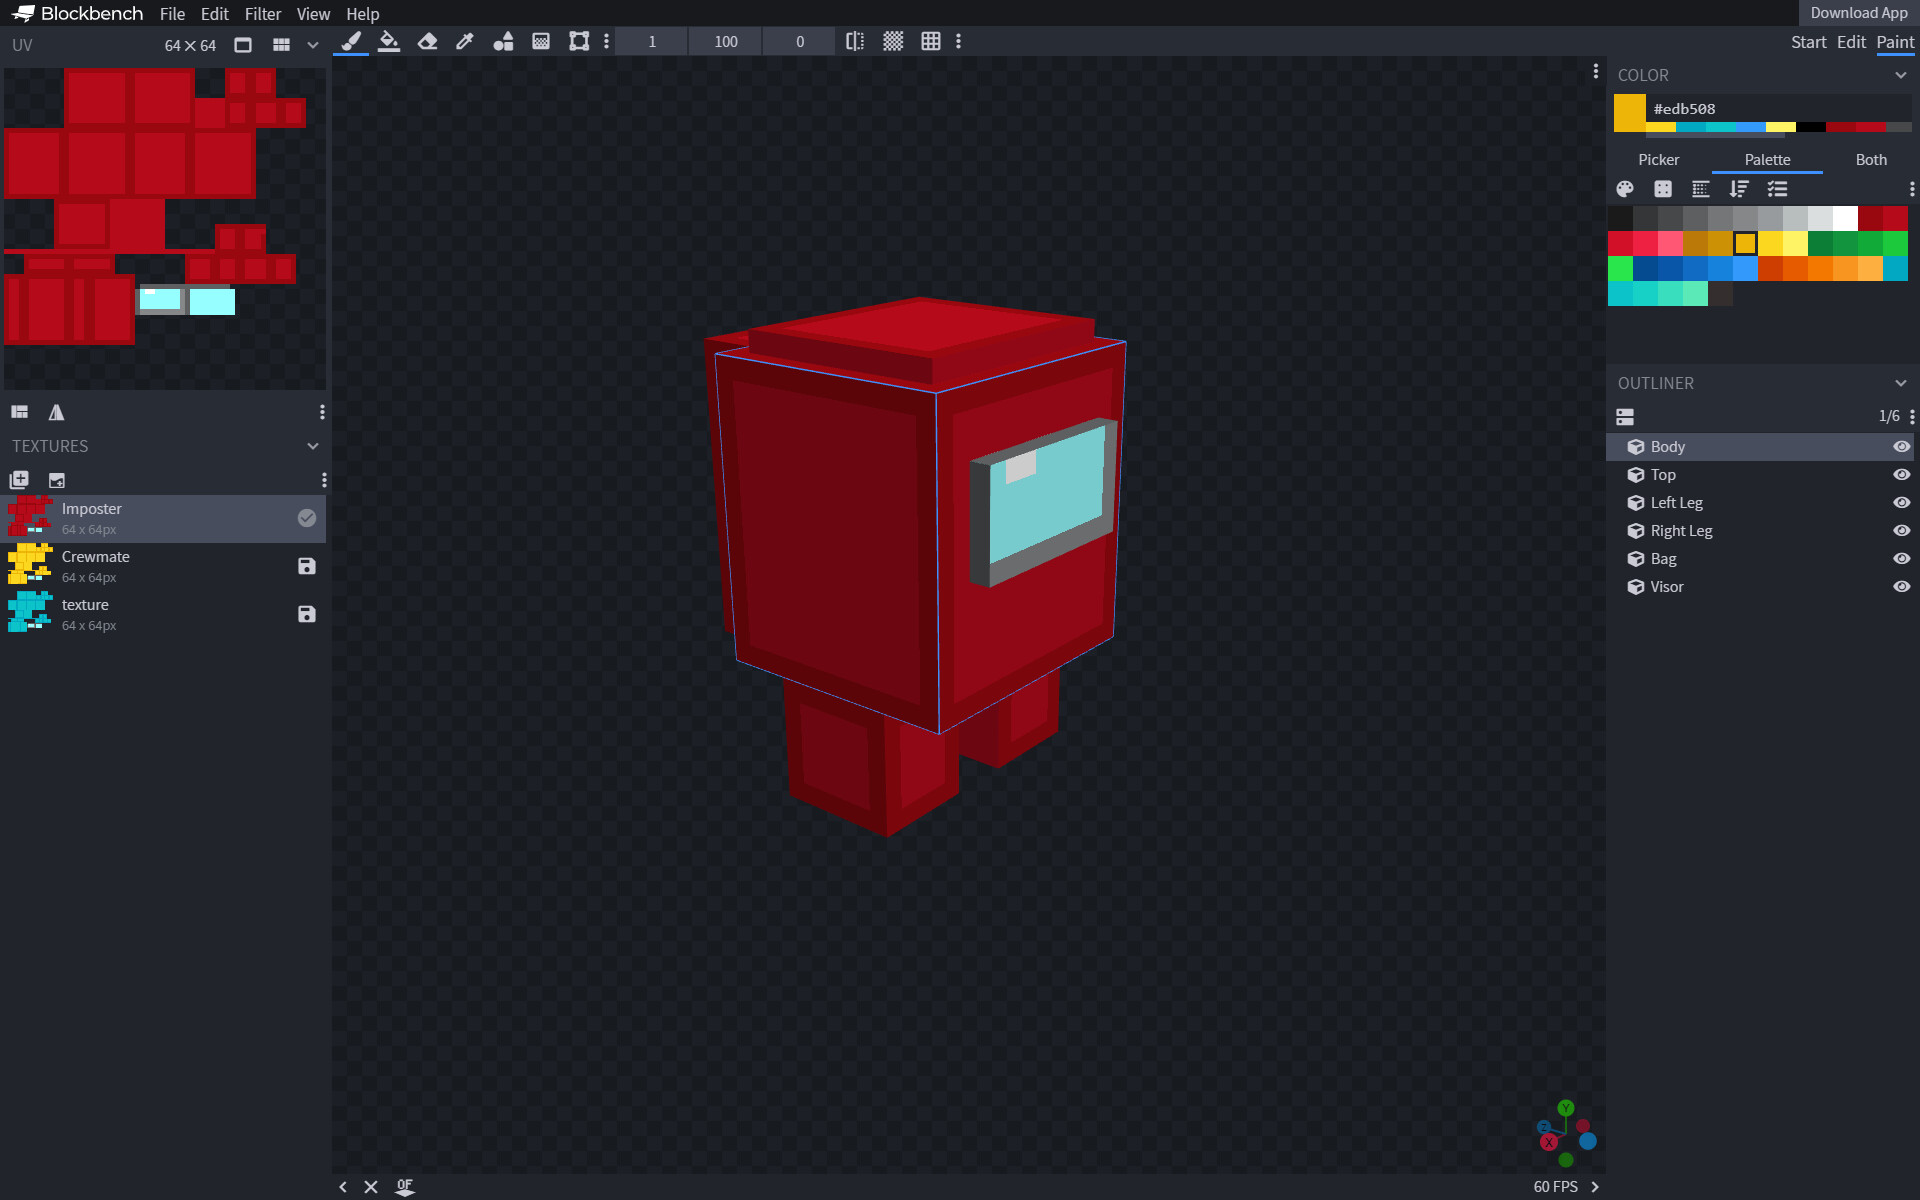Switch to Edit mode

coord(1852,42)
